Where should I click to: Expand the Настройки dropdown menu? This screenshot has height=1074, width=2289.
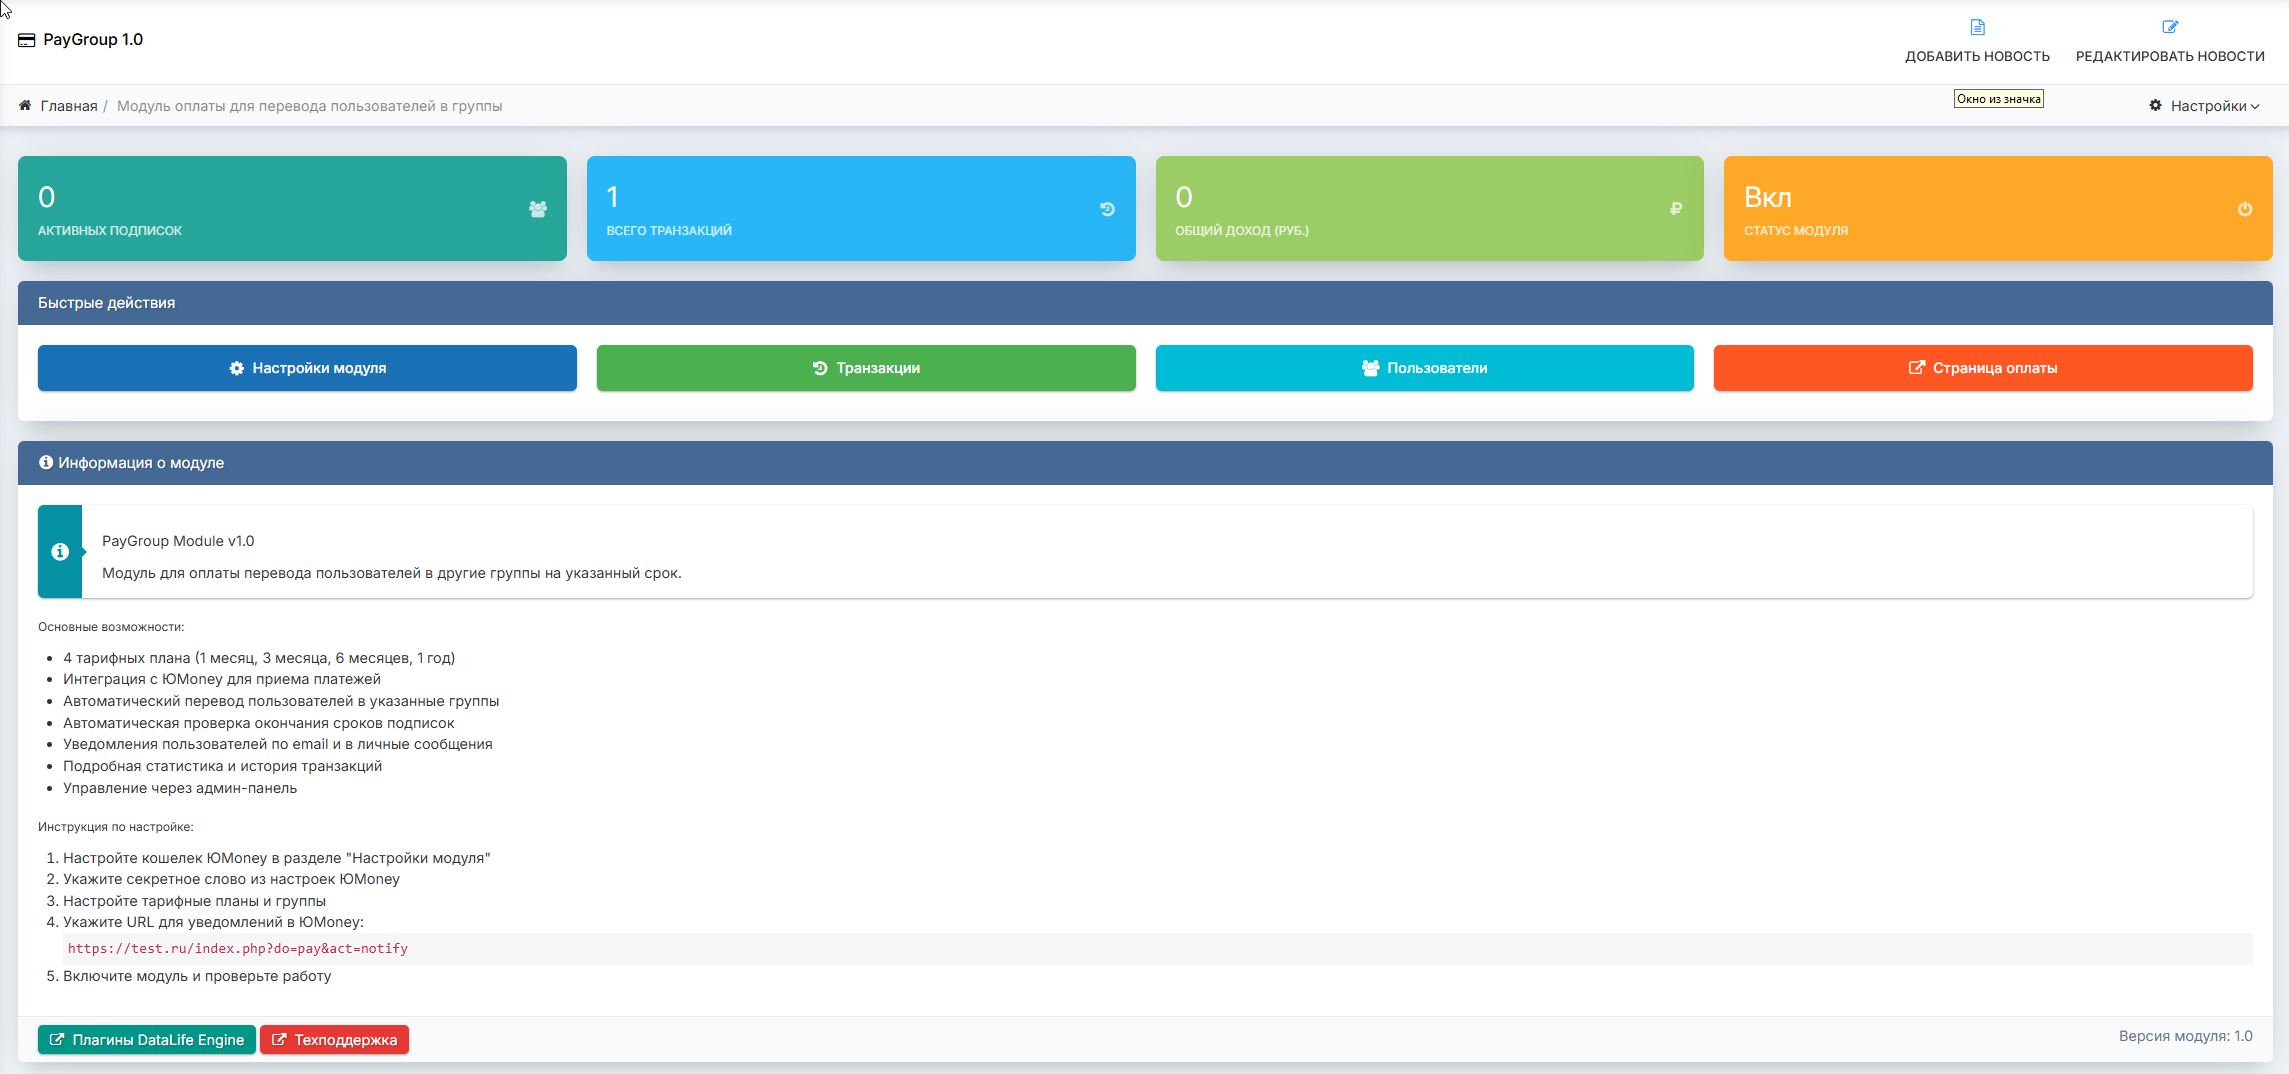(x=2203, y=106)
